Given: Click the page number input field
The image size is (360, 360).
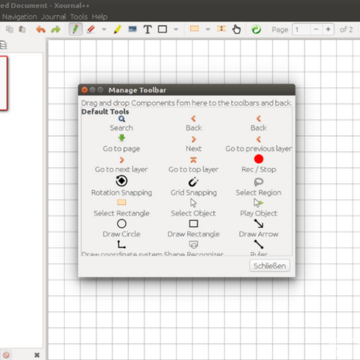Looking at the screenshot, I should click(301, 29).
